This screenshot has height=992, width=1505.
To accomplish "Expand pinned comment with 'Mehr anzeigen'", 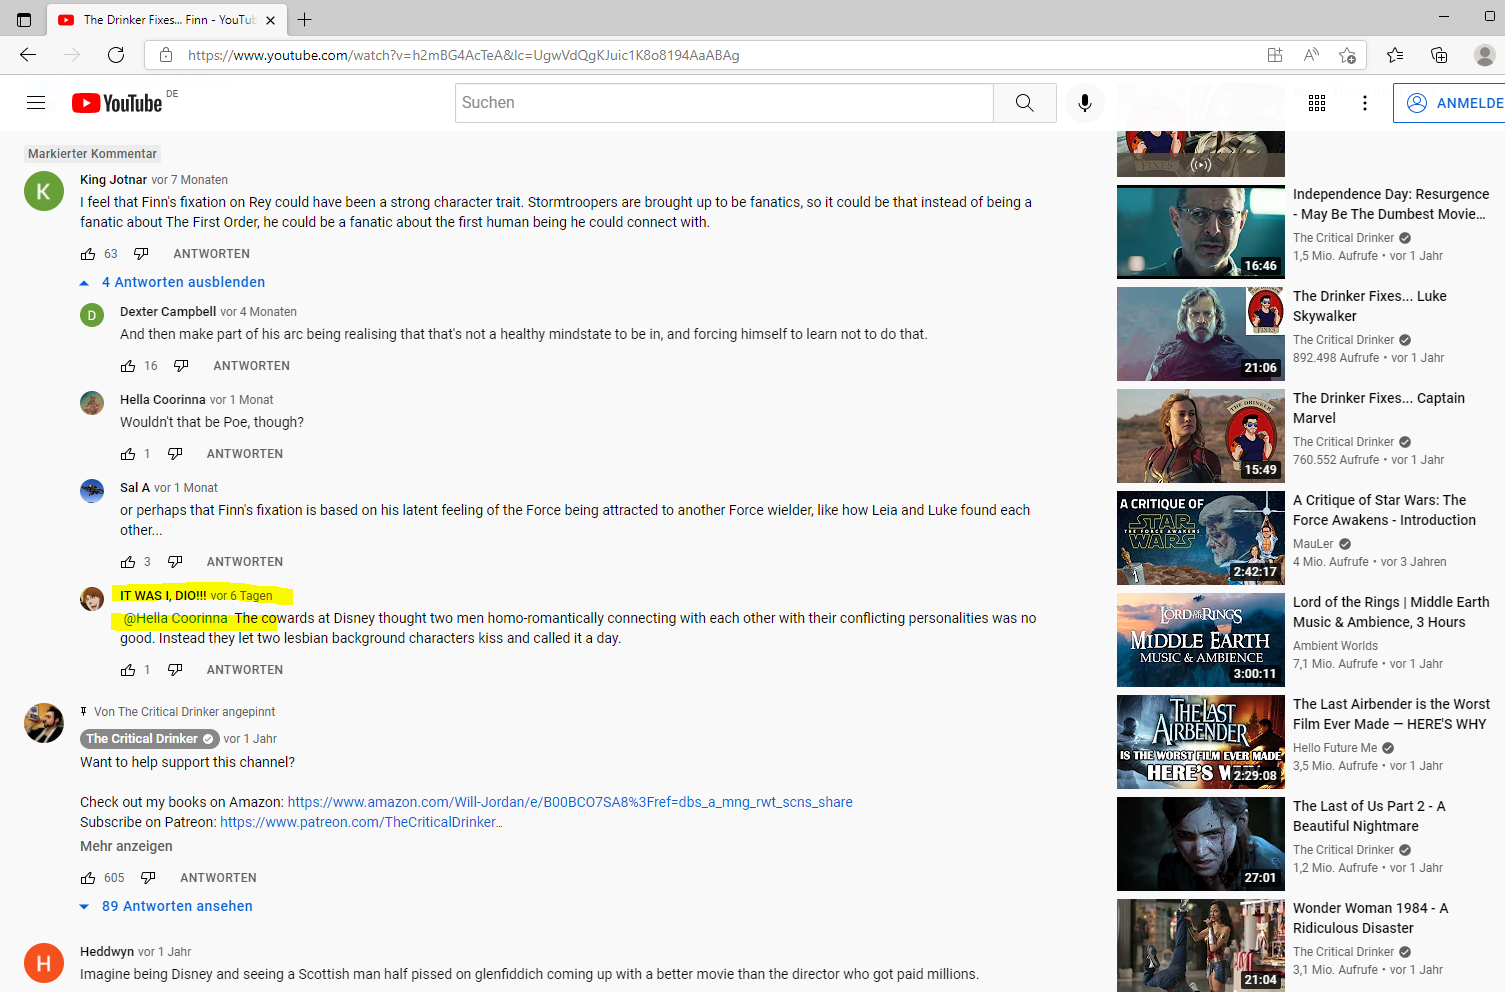I will 126,846.
